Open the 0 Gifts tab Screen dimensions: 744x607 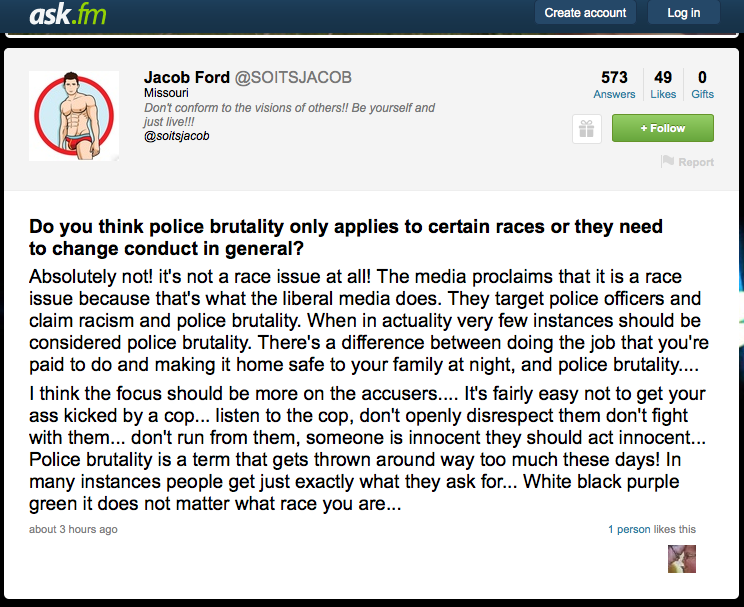(x=702, y=84)
